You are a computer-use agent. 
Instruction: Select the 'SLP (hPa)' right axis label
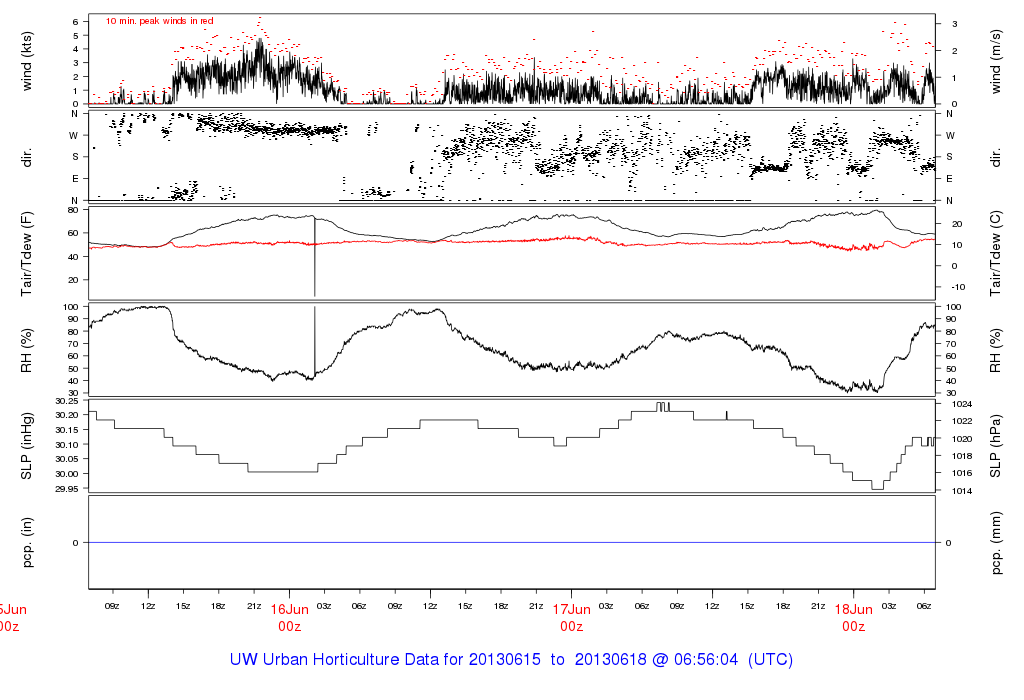tap(996, 445)
